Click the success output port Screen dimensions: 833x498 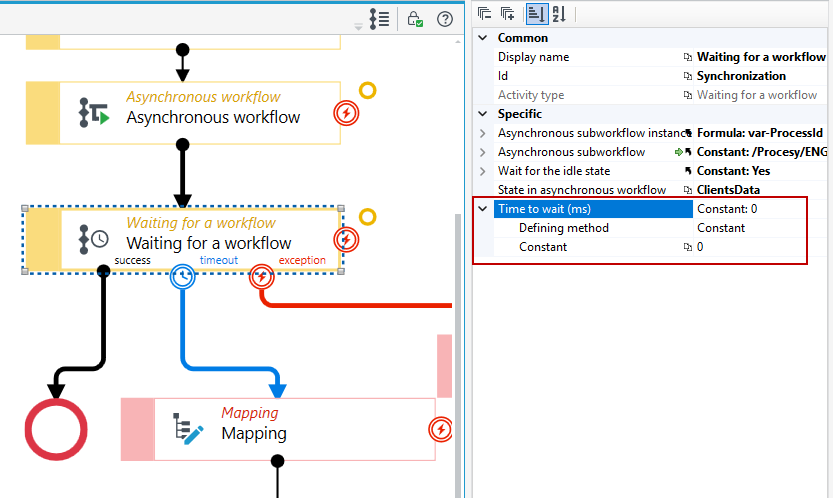(104, 272)
